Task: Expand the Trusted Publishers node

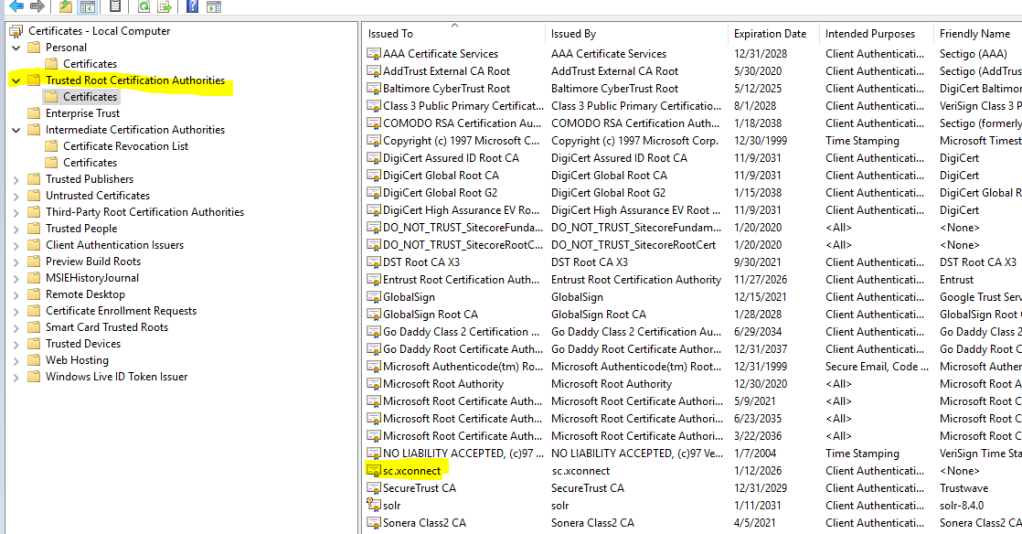Action: [16, 180]
